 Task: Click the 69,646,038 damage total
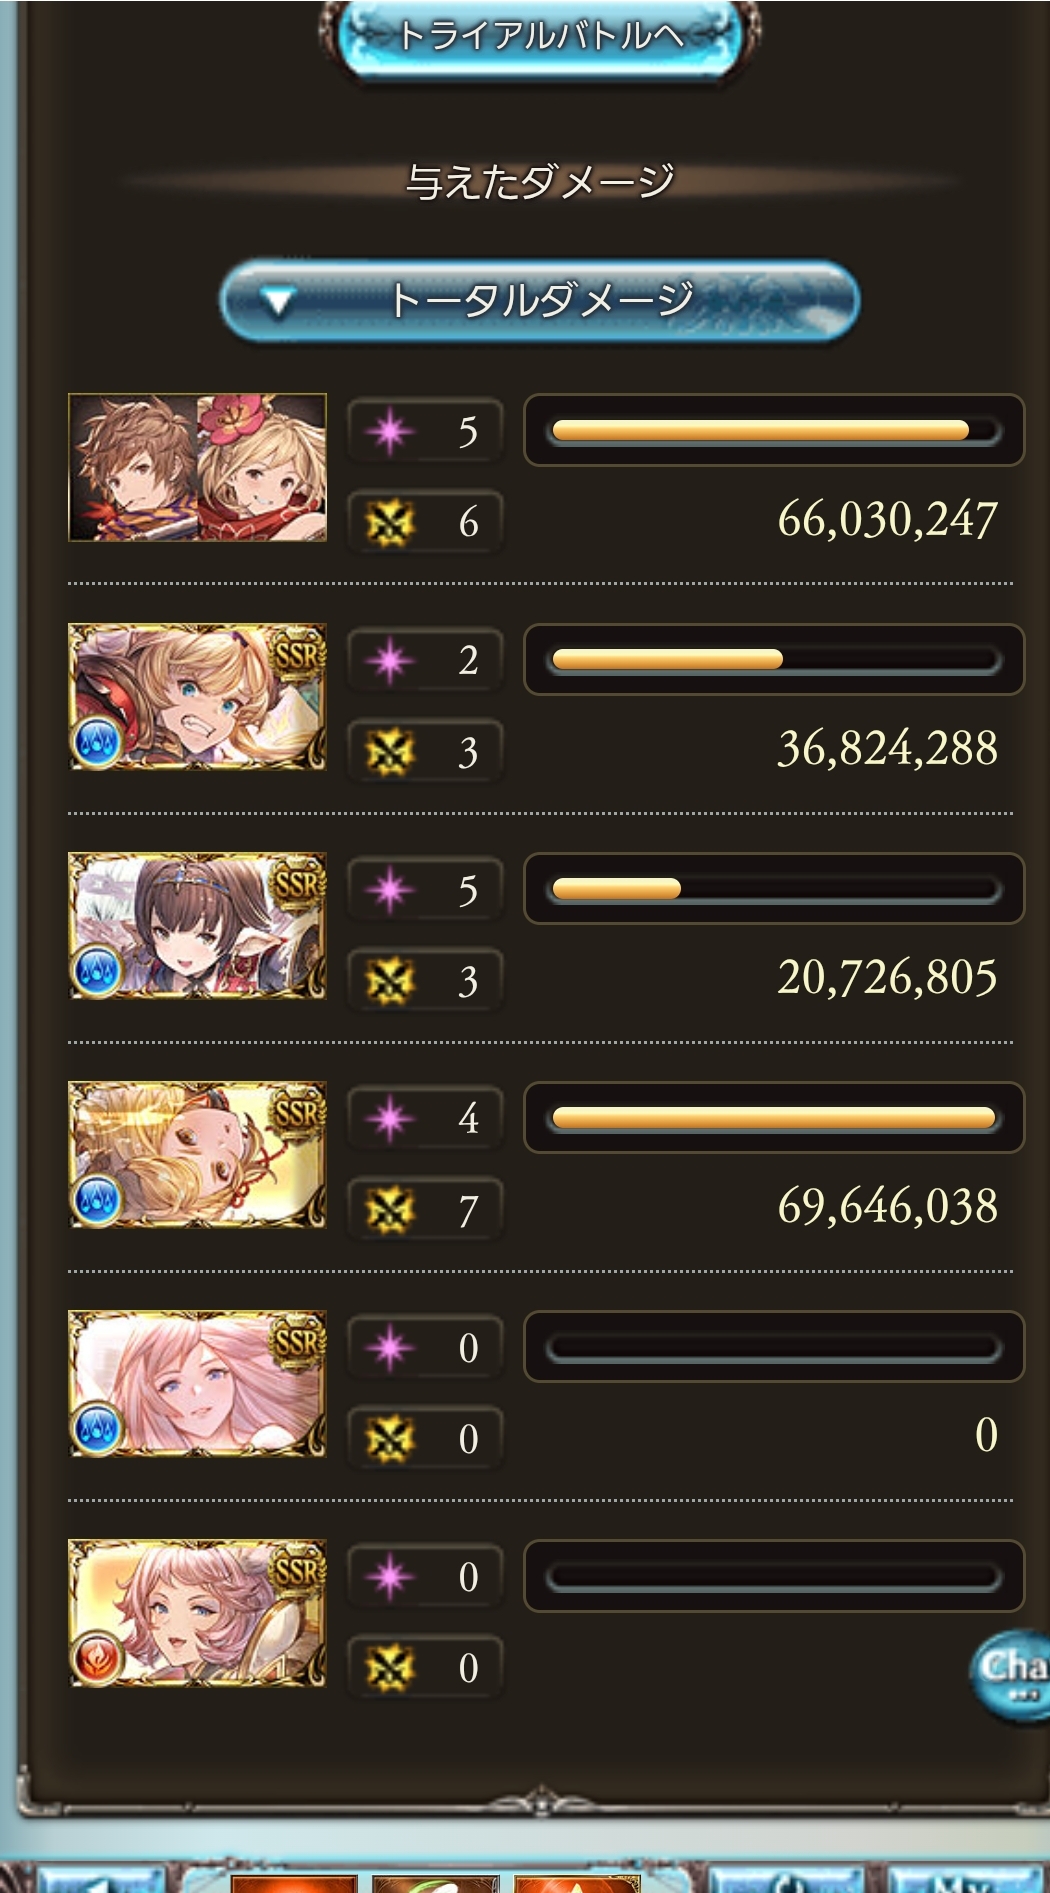point(887,1206)
